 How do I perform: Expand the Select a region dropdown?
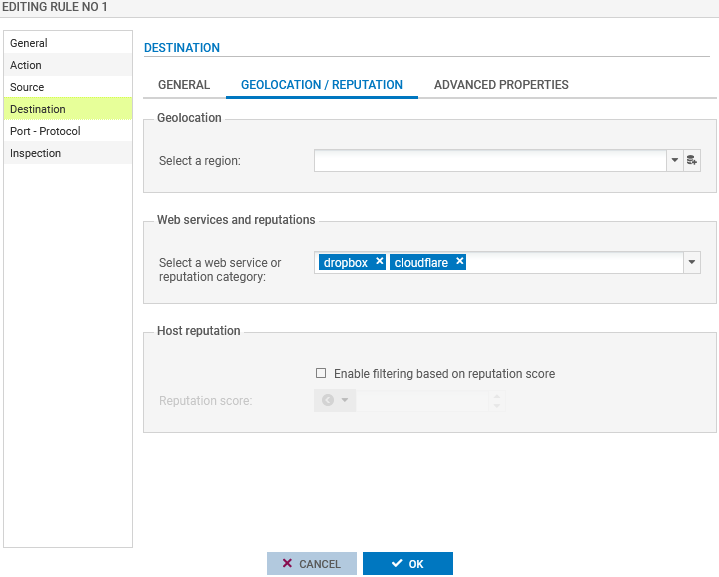(x=674, y=160)
